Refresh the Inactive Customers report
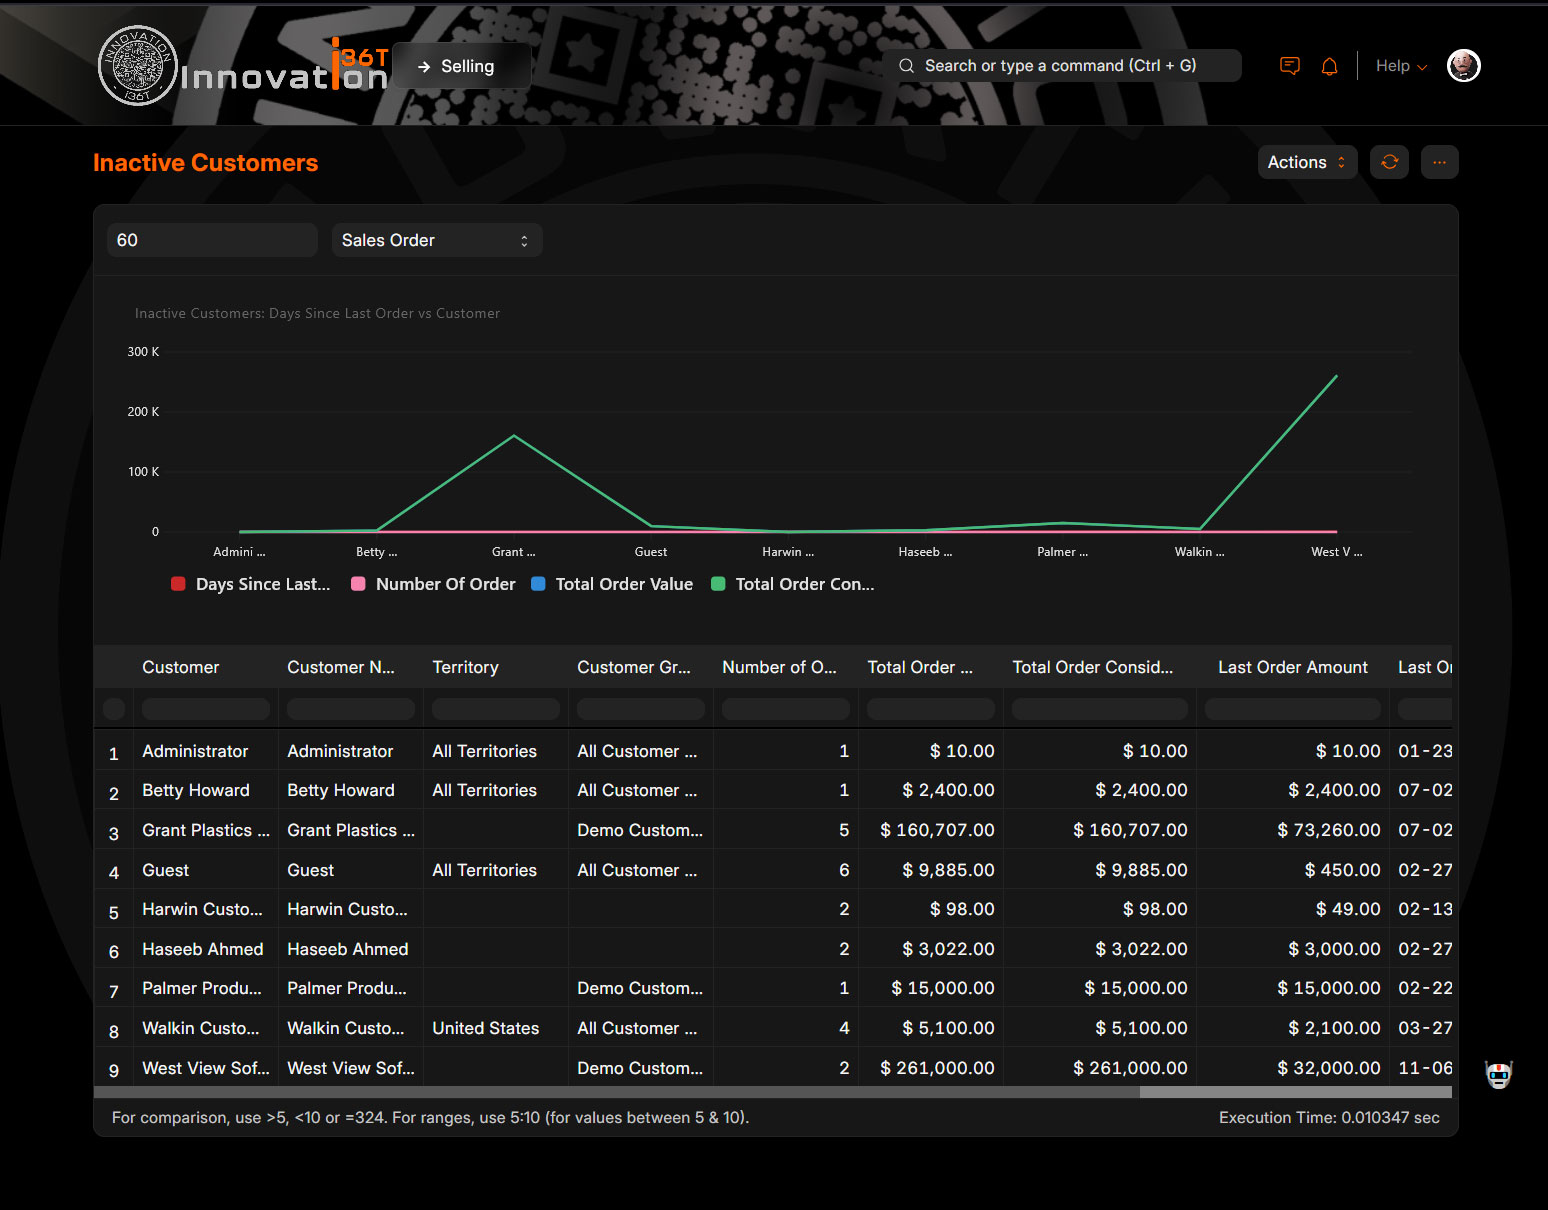This screenshot has width=1548, height=1210. pyautogui.click(x=1389, y=162)
